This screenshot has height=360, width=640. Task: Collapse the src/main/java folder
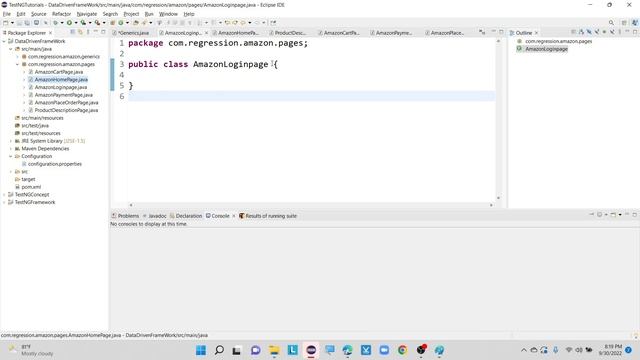[11, 49]
